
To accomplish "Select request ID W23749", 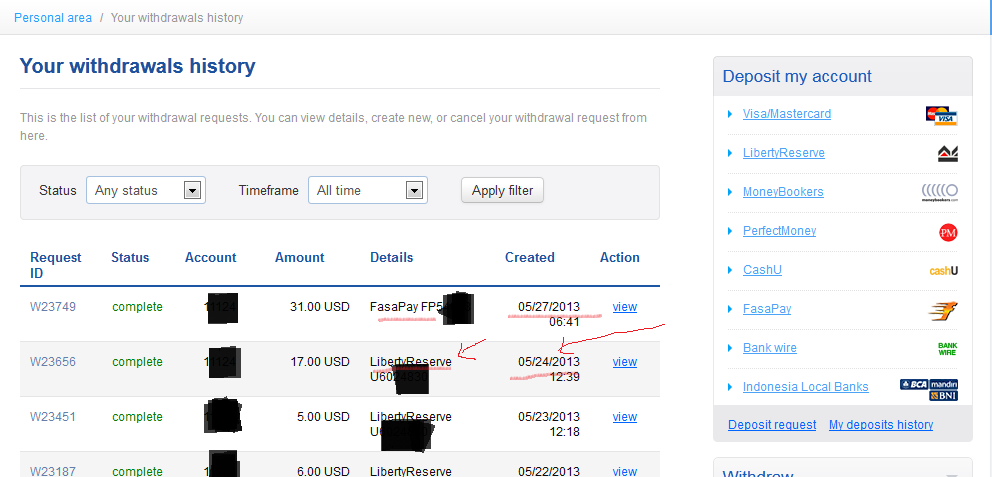I will click(53, 307).
